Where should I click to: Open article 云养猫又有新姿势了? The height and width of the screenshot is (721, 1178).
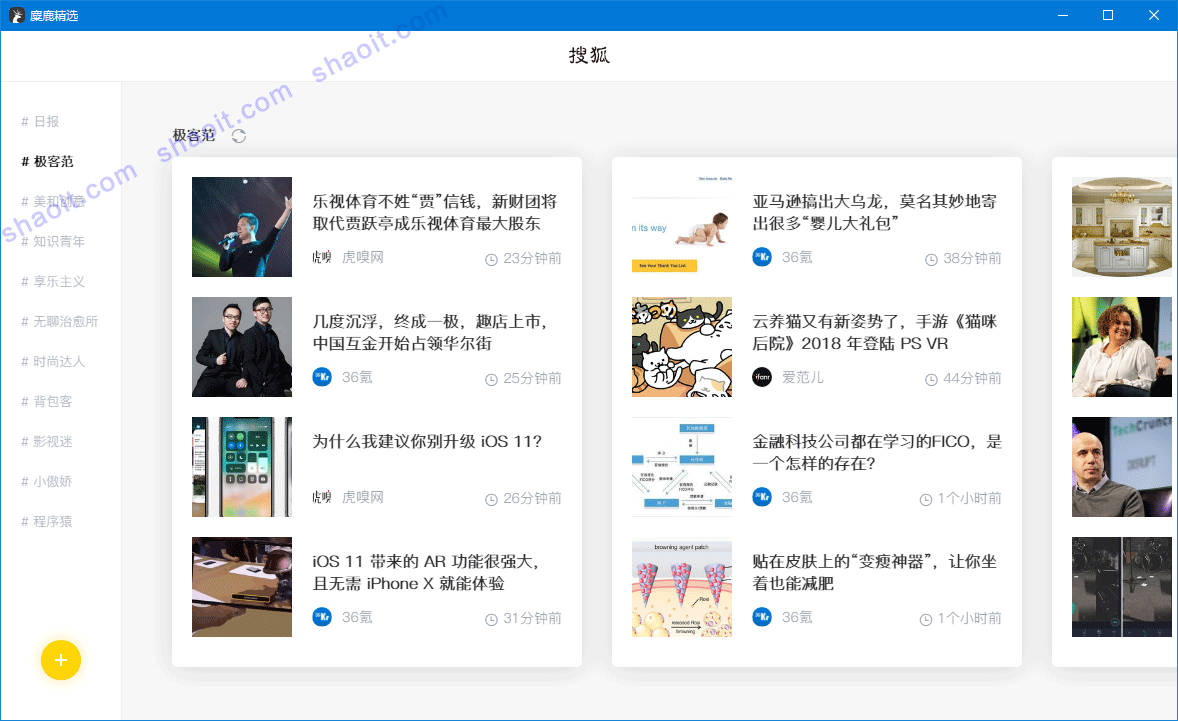pyautogui.click(x=874, y=333)
